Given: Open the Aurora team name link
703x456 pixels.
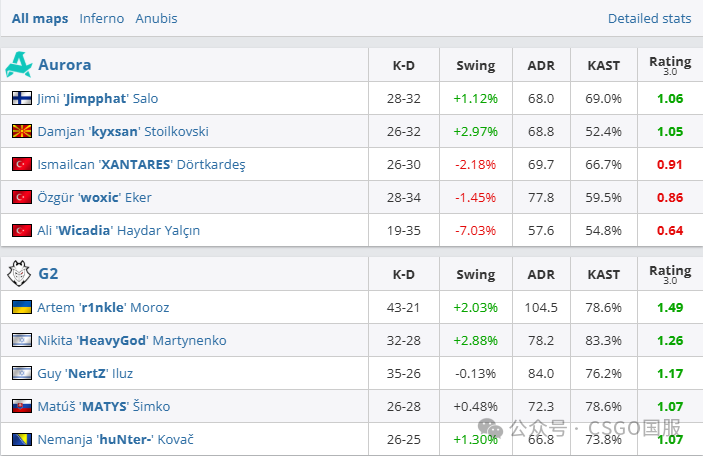Looking at the screenshot, I should (x=65, y=65).
